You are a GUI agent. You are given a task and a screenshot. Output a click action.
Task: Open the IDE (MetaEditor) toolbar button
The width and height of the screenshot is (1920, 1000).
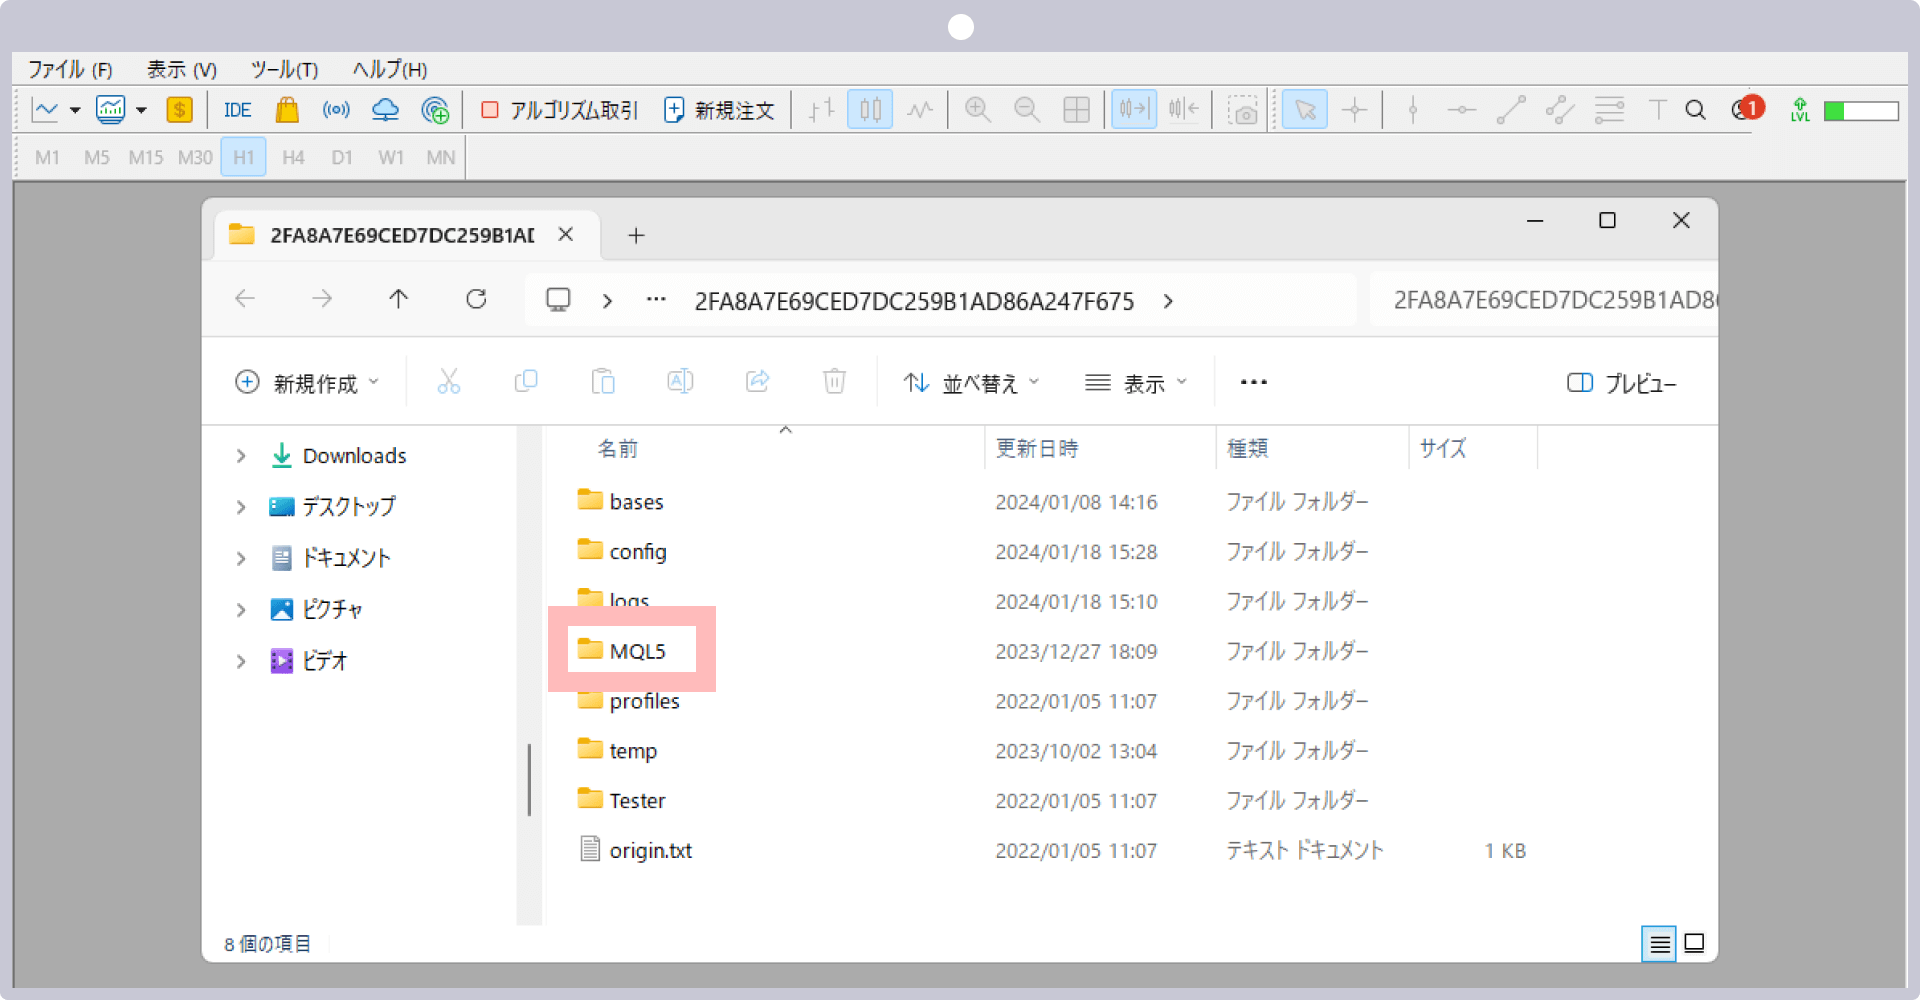[238, 110]
